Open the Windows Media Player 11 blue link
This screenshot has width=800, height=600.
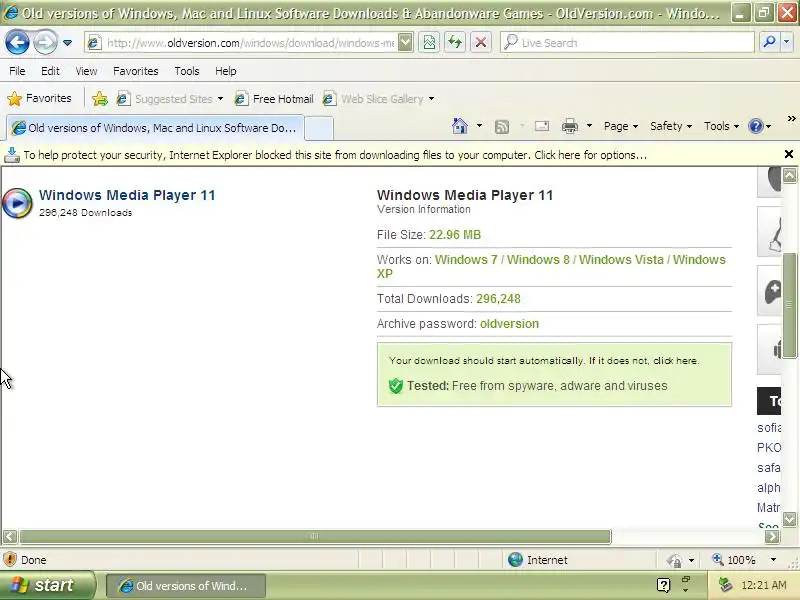127,195
